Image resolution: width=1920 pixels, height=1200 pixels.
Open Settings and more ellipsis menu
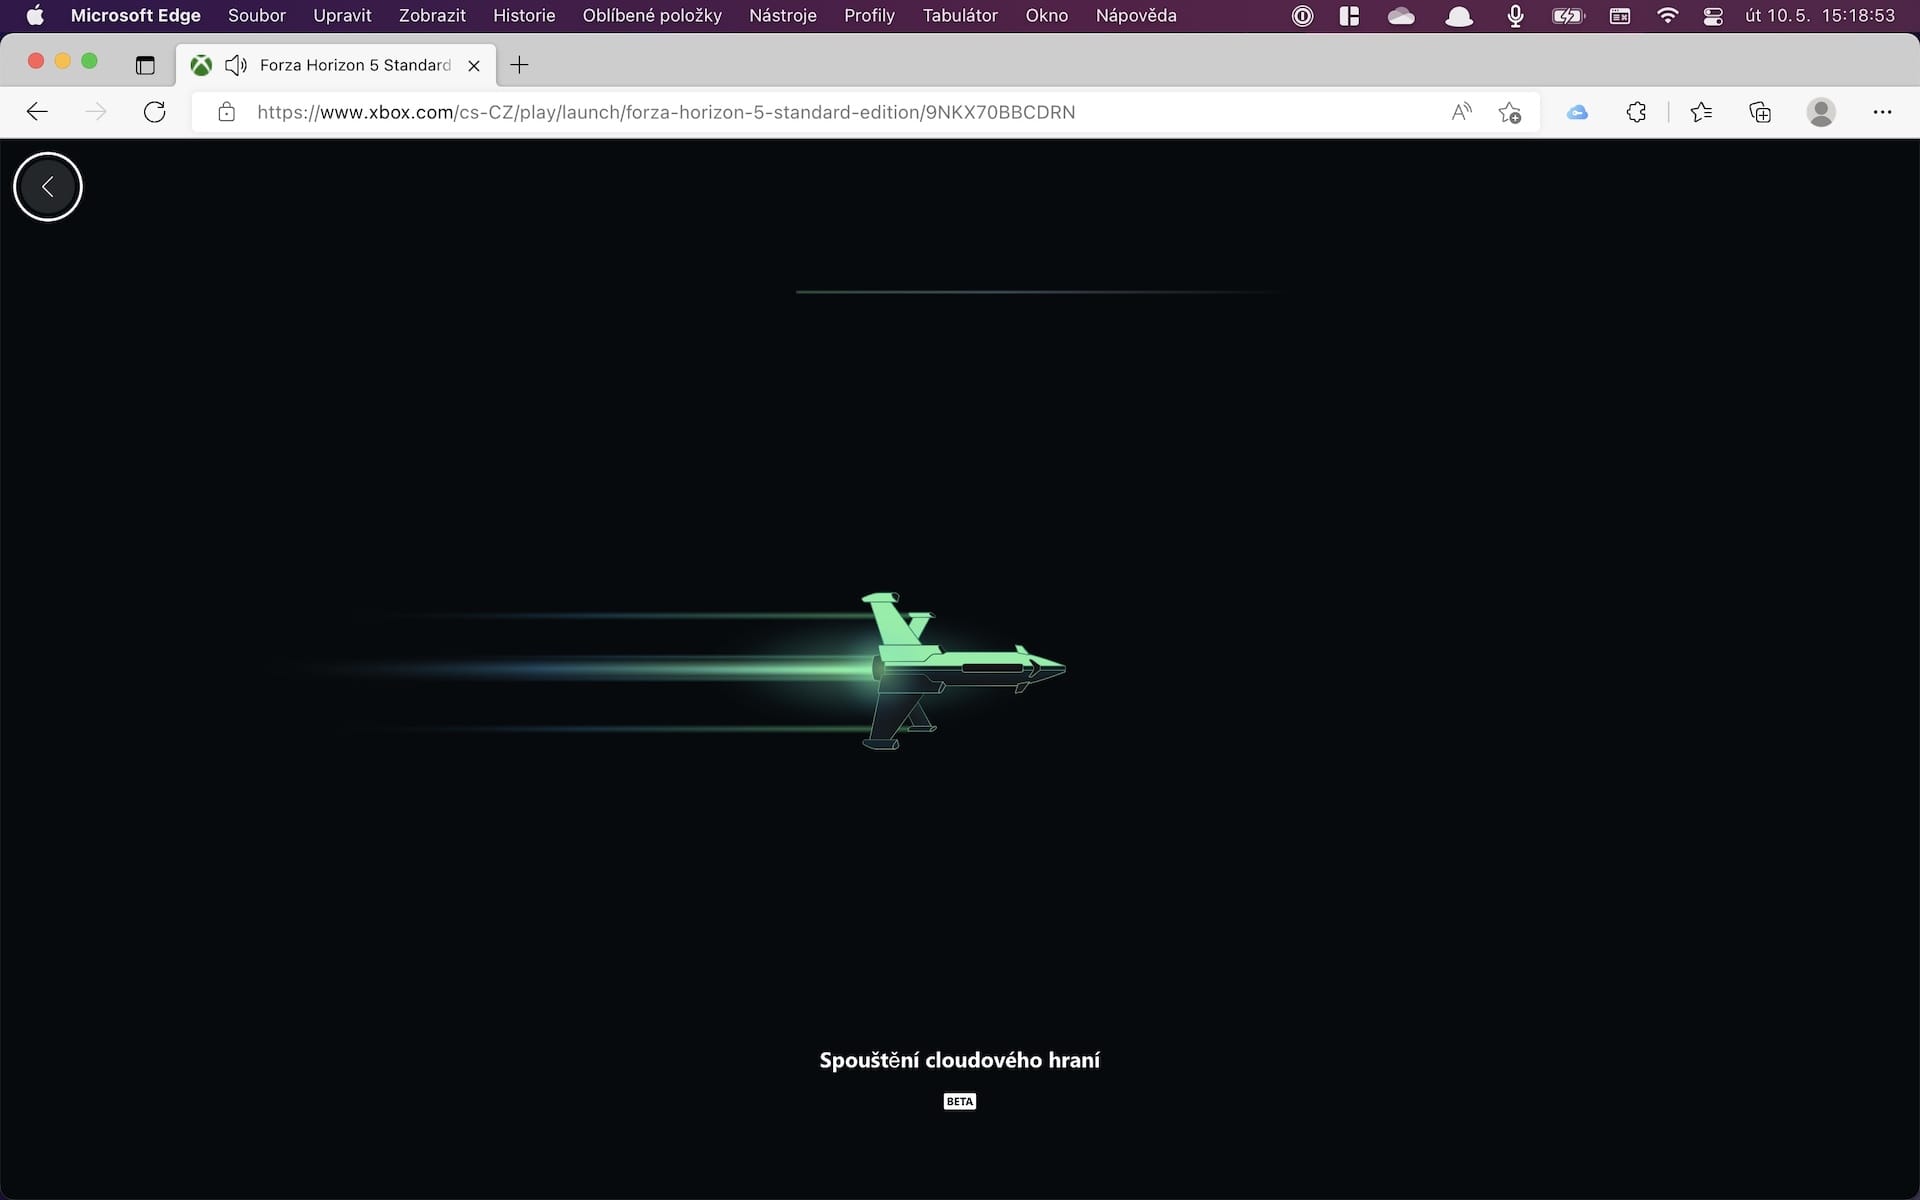coord(1882,112)
